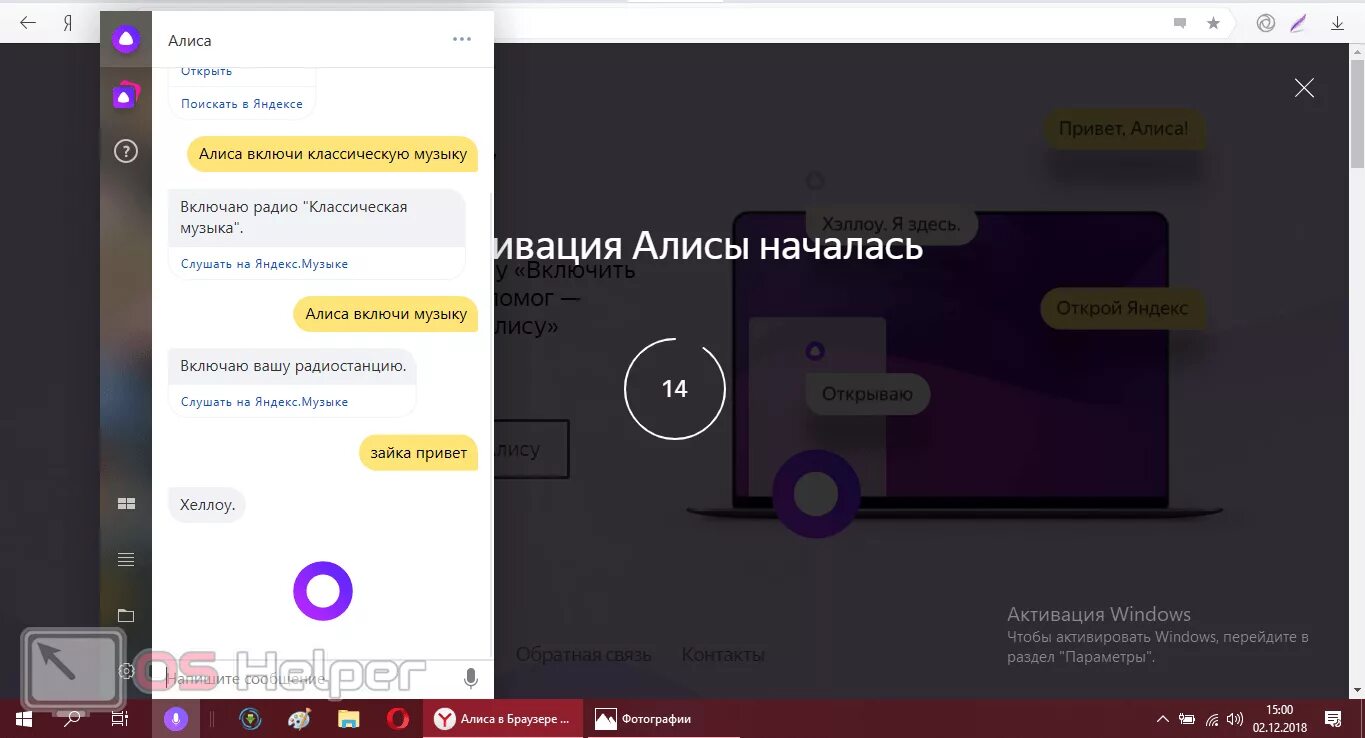
Task: Open Windows Start menu
Action: [x=23, y=719]
